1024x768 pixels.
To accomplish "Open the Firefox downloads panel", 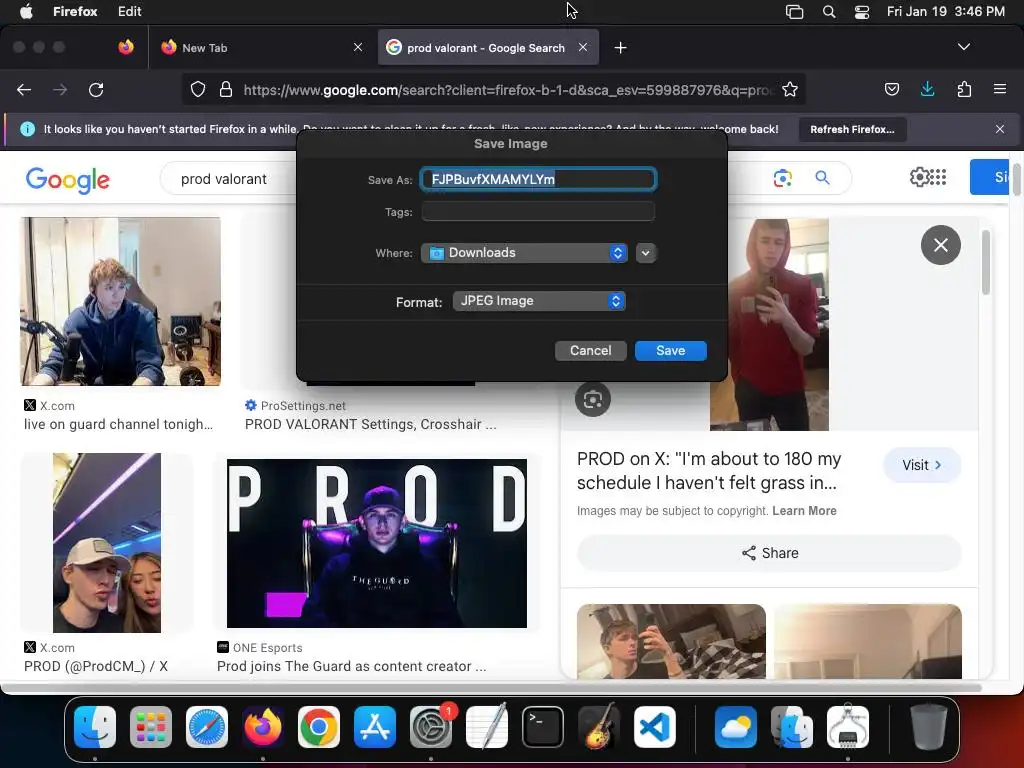I will tap(927, 89).
